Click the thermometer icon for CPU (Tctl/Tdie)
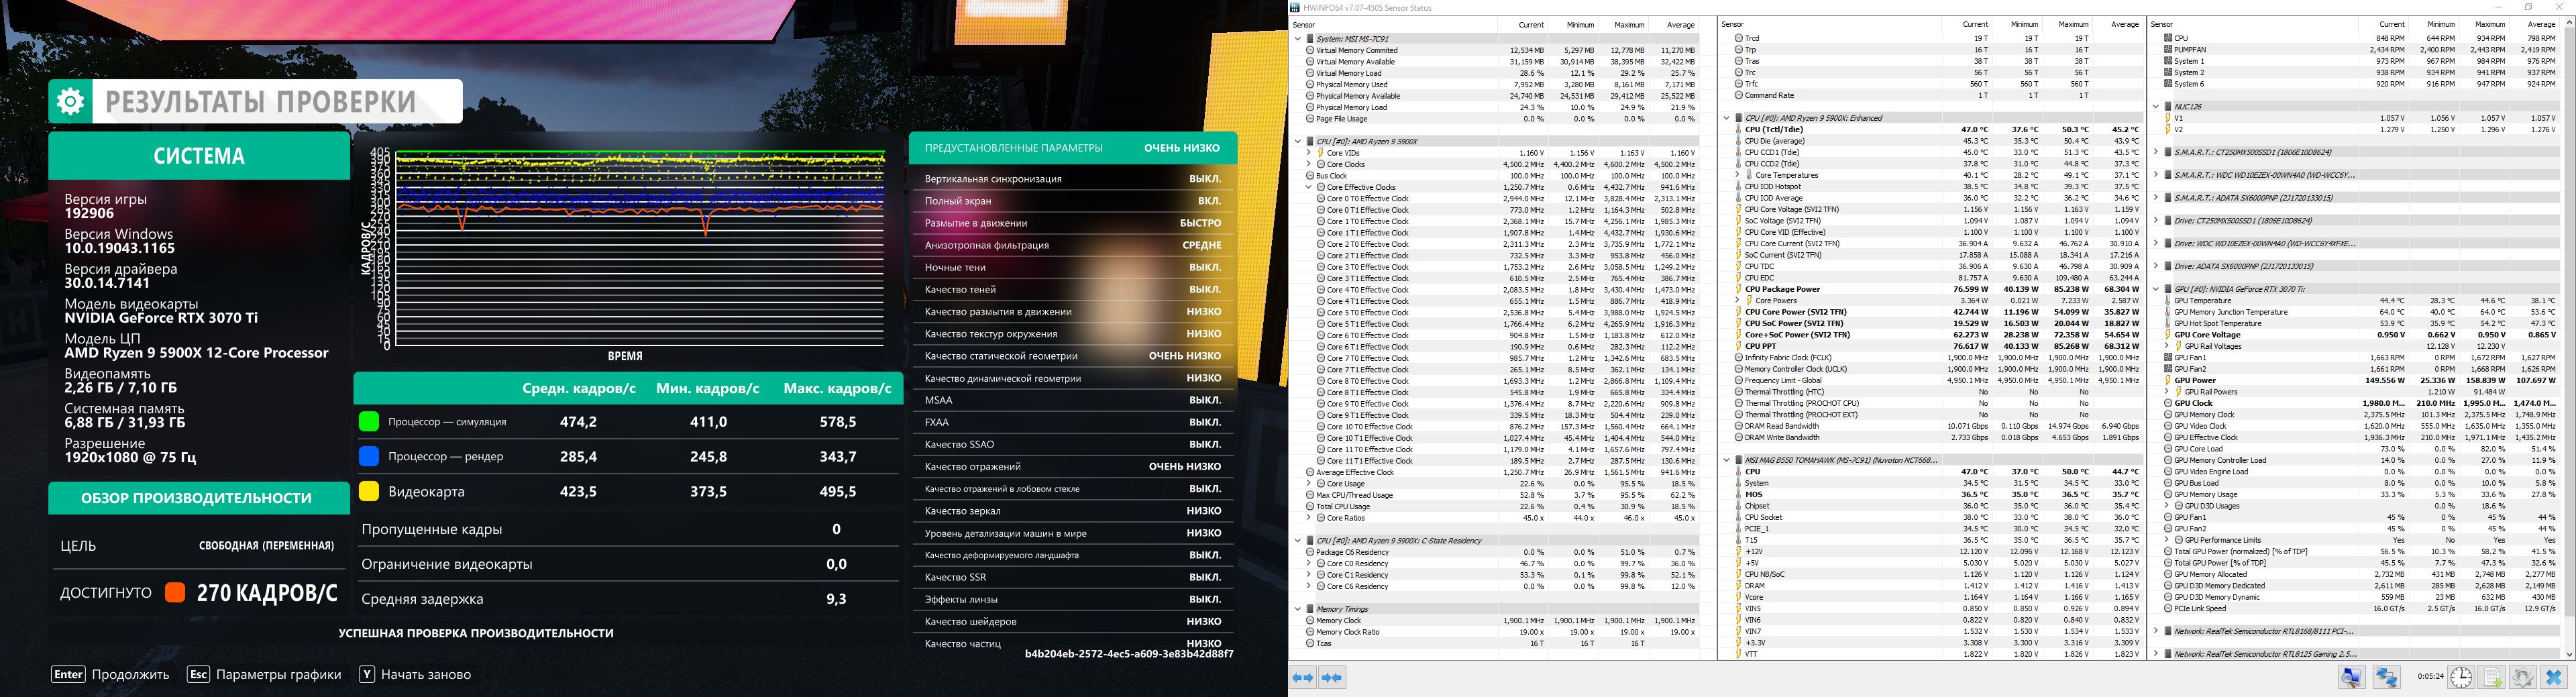Viewport: 2576px width, 697px height. 1739,129
